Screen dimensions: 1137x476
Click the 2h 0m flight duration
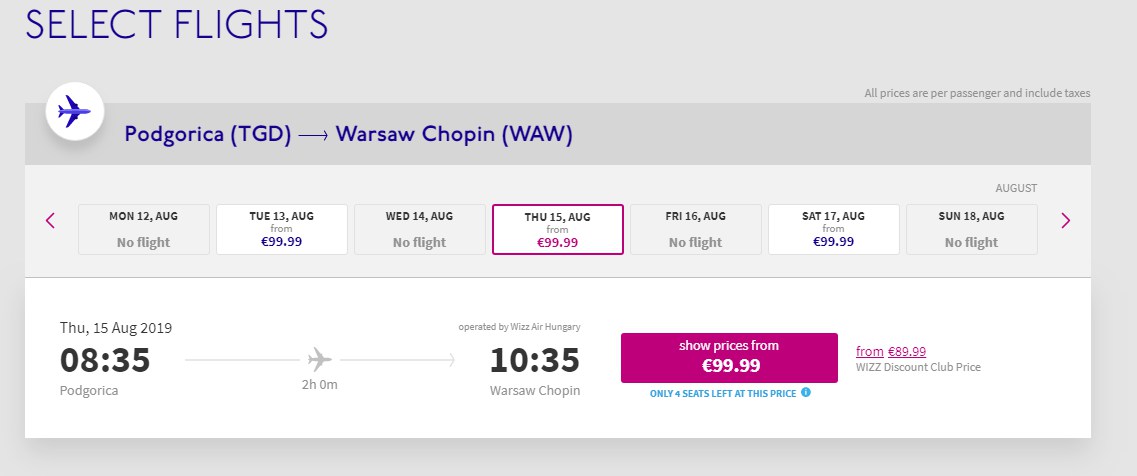click(x=320, y=385)
